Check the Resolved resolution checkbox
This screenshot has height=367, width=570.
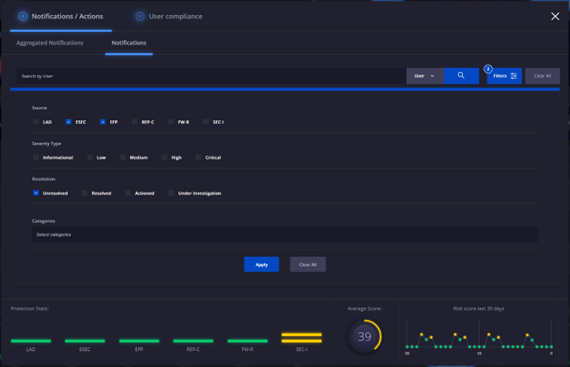[84, 193]
